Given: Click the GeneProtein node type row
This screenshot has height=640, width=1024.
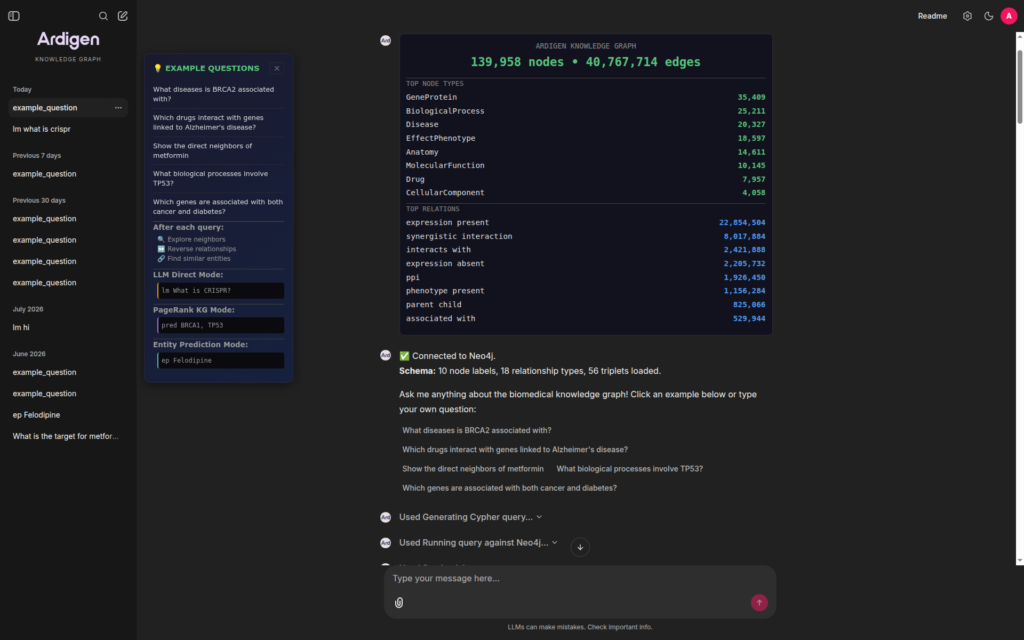Looking at the screenshot, I should (585, 97).
